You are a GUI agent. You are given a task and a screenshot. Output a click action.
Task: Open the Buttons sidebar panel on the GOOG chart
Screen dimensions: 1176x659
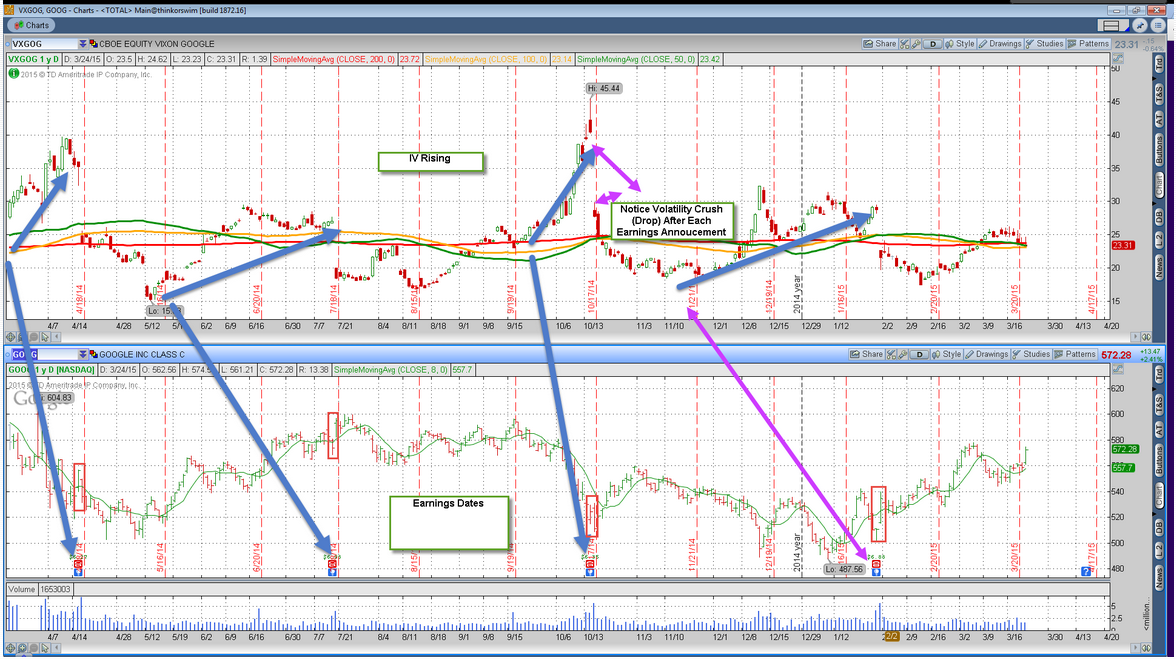[x=1160, y=460]
